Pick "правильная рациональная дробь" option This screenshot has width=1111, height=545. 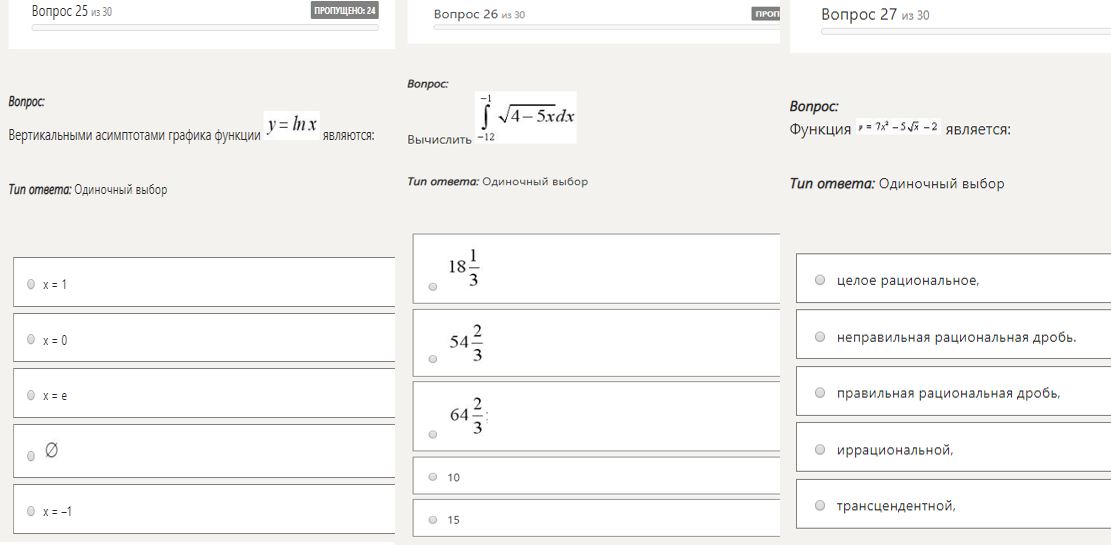point(820,393)
